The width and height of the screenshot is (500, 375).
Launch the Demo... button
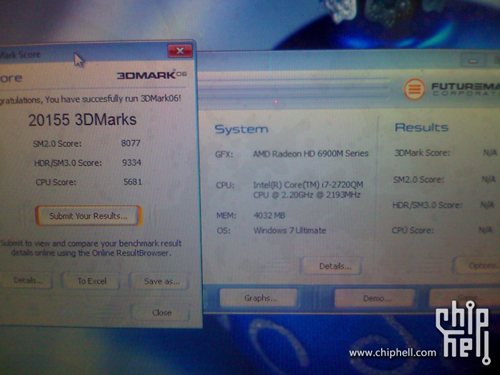(x=376, y=298)
